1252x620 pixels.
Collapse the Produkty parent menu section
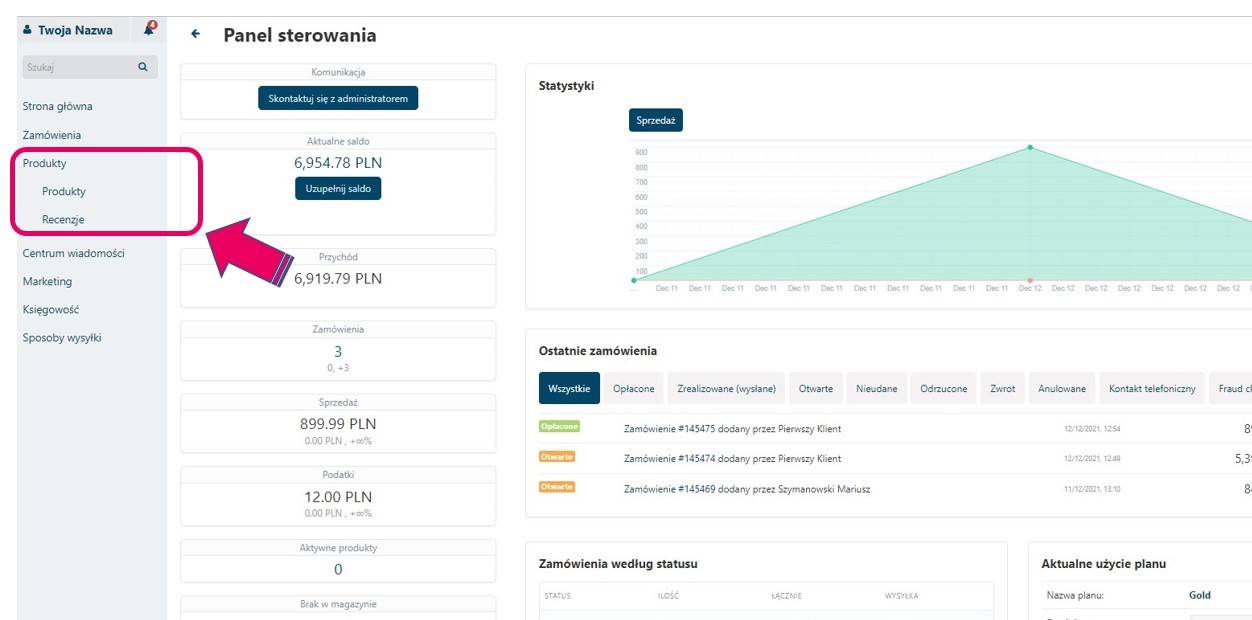pyautogui.click(x=45, y=163)
